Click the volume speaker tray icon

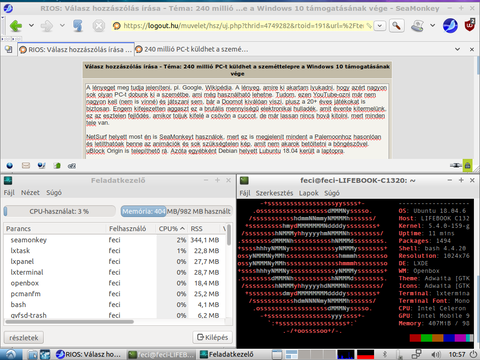click(435, 354)
